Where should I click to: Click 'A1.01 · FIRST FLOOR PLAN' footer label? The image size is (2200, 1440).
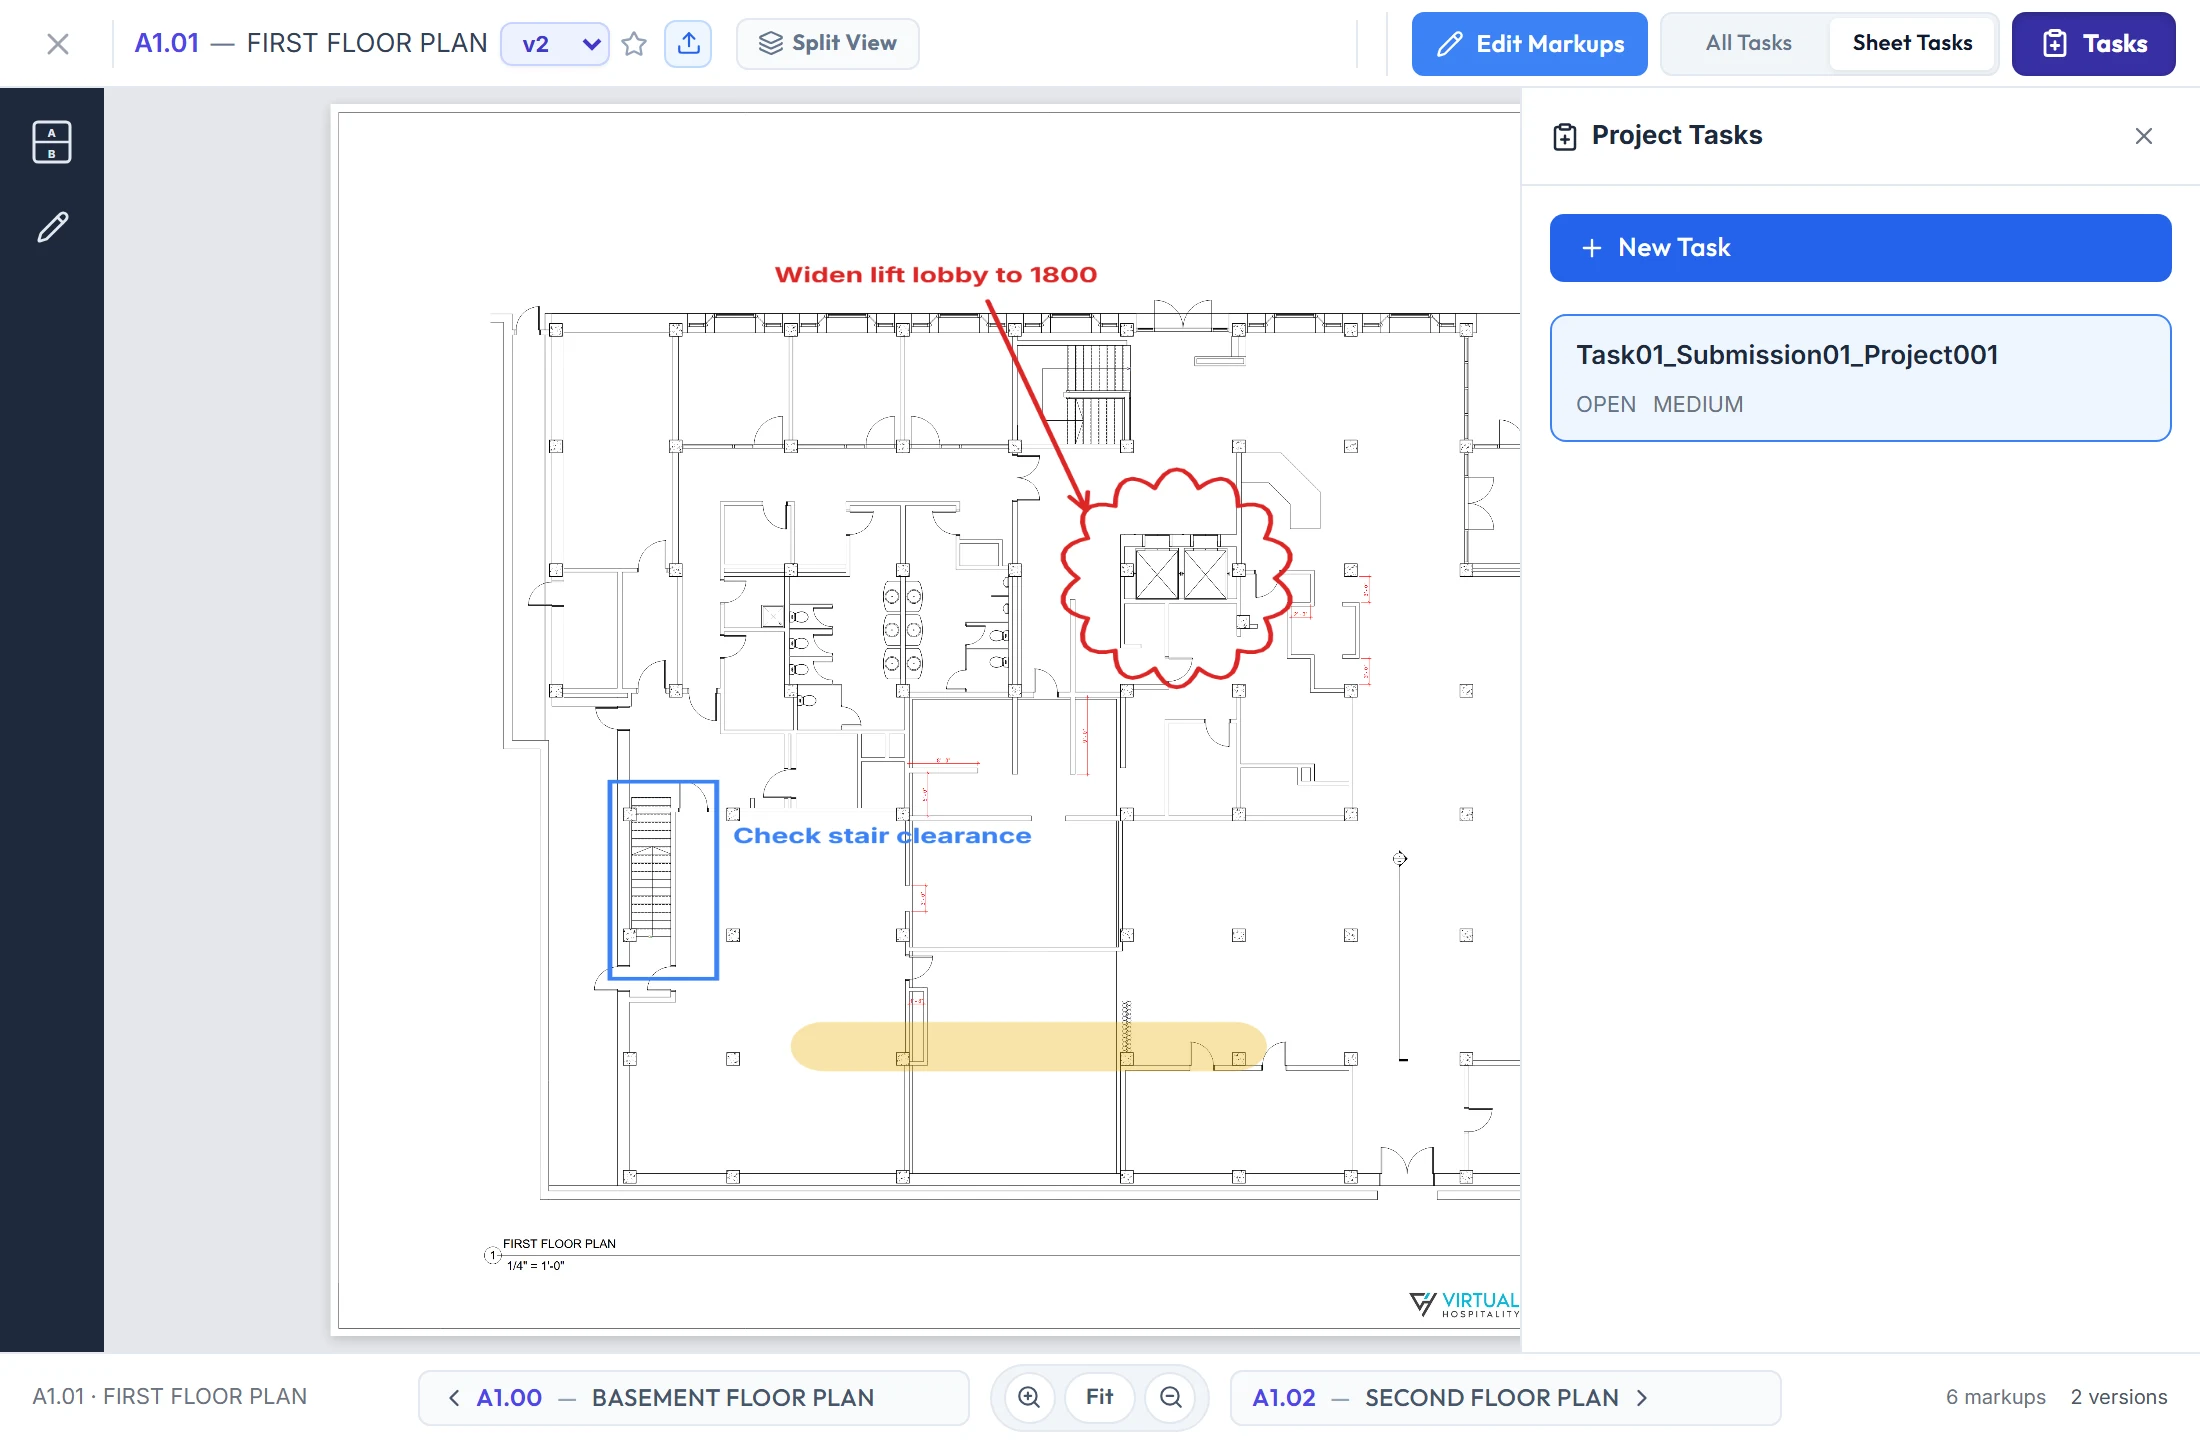point(170,1397)
